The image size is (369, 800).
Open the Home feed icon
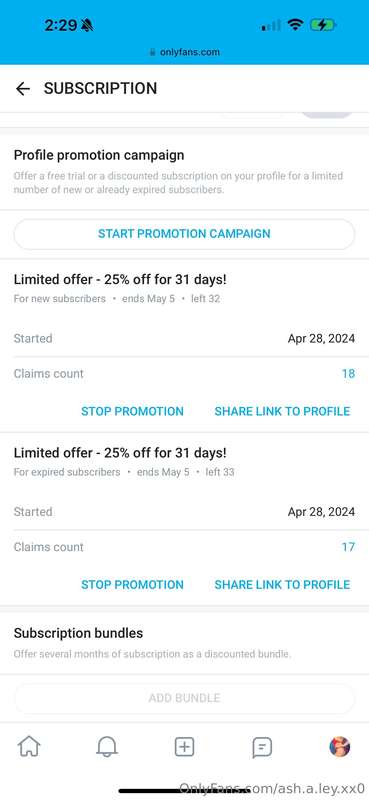(29, 747)
